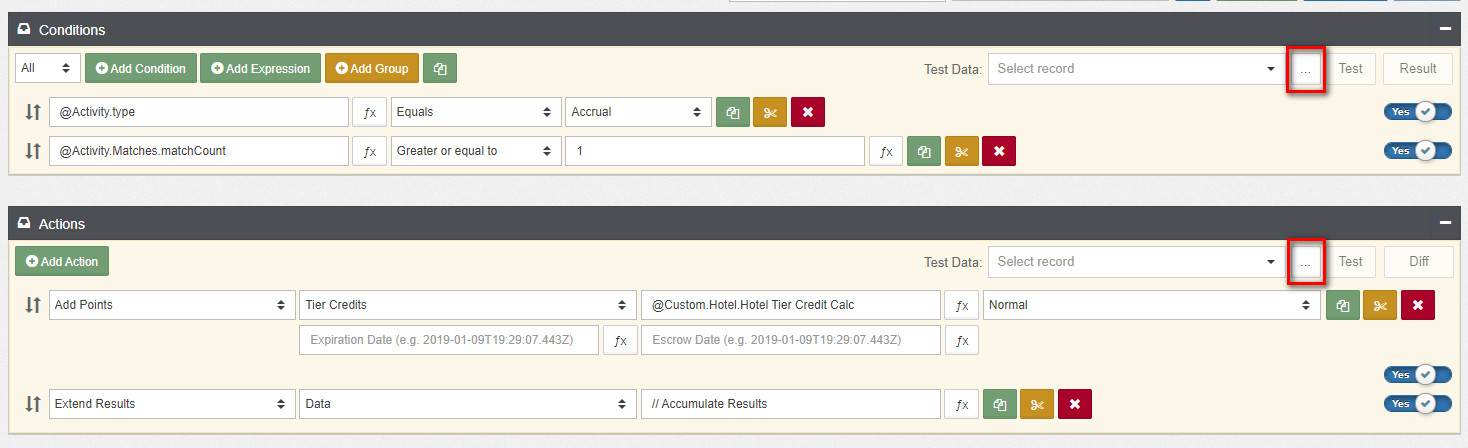Screen dimensions: 1468x448
Task: Click the Add Condition button
Action: click(x=140, y=68)
